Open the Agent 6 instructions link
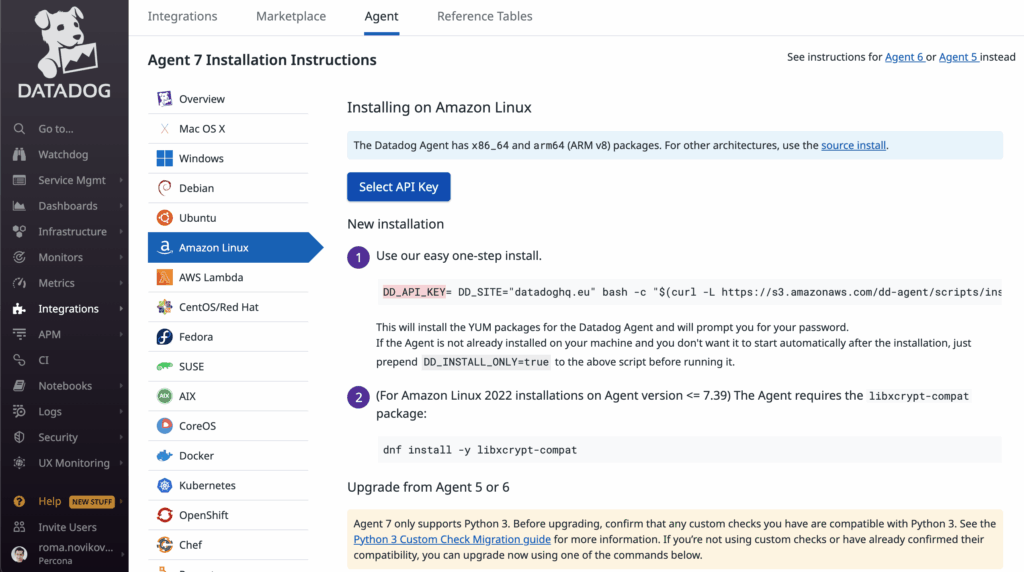Viewport: 1024px width, 572px height. [904, 58]
